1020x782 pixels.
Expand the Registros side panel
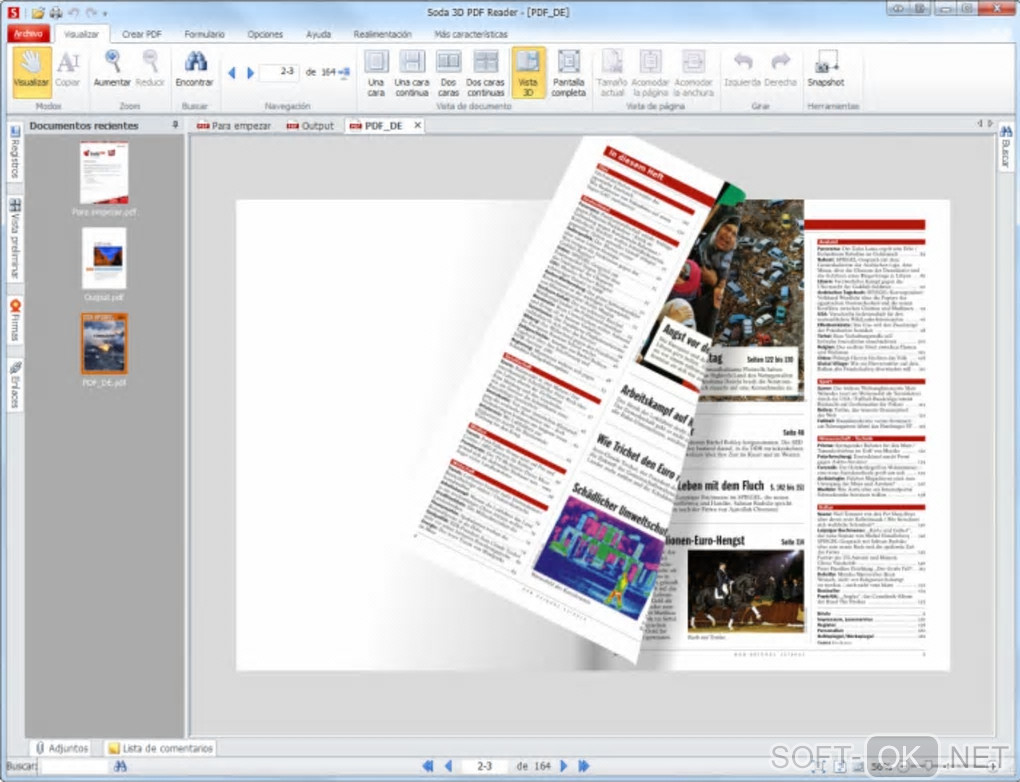click(15, 153)
